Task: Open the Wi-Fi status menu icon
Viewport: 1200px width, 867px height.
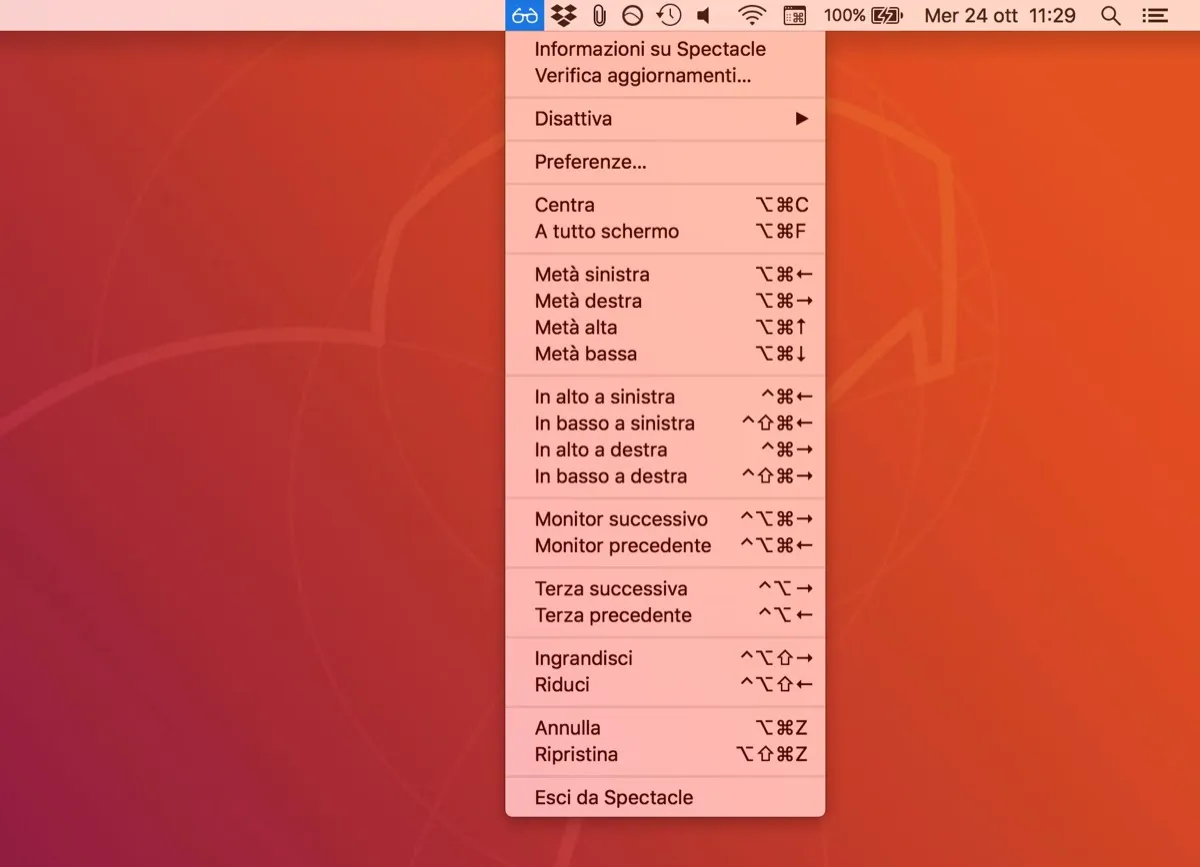Action: pyautogui.click(x=751, y=15)
